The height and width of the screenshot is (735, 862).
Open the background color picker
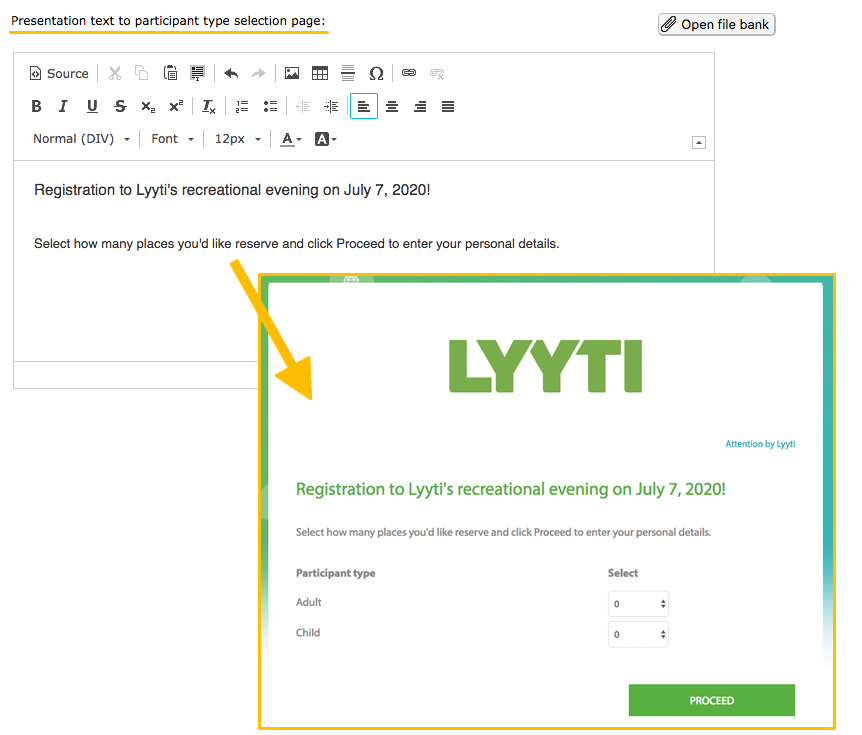click(325, 139)
